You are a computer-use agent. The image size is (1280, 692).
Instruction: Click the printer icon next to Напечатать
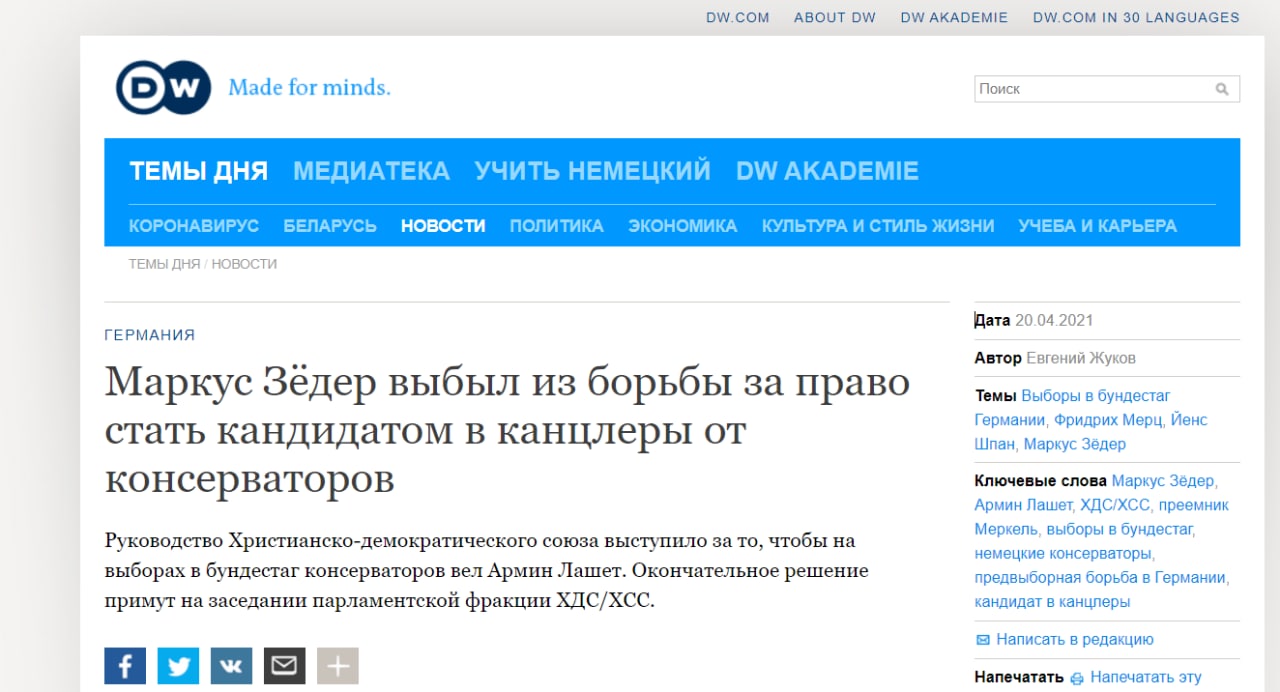[x=1077, y=678]
